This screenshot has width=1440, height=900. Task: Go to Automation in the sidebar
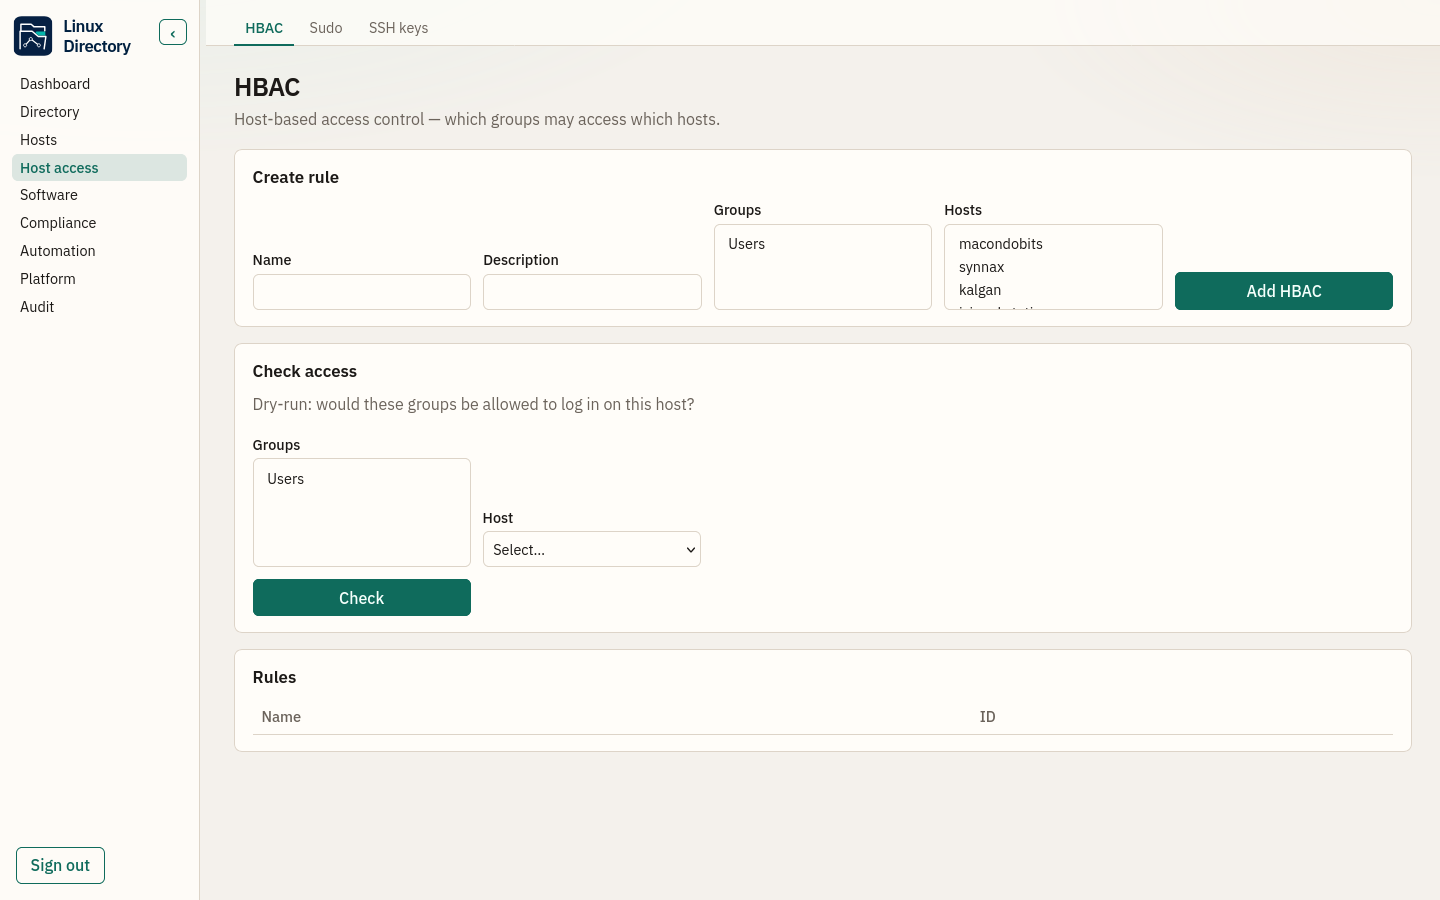click(x=99, y=251)
